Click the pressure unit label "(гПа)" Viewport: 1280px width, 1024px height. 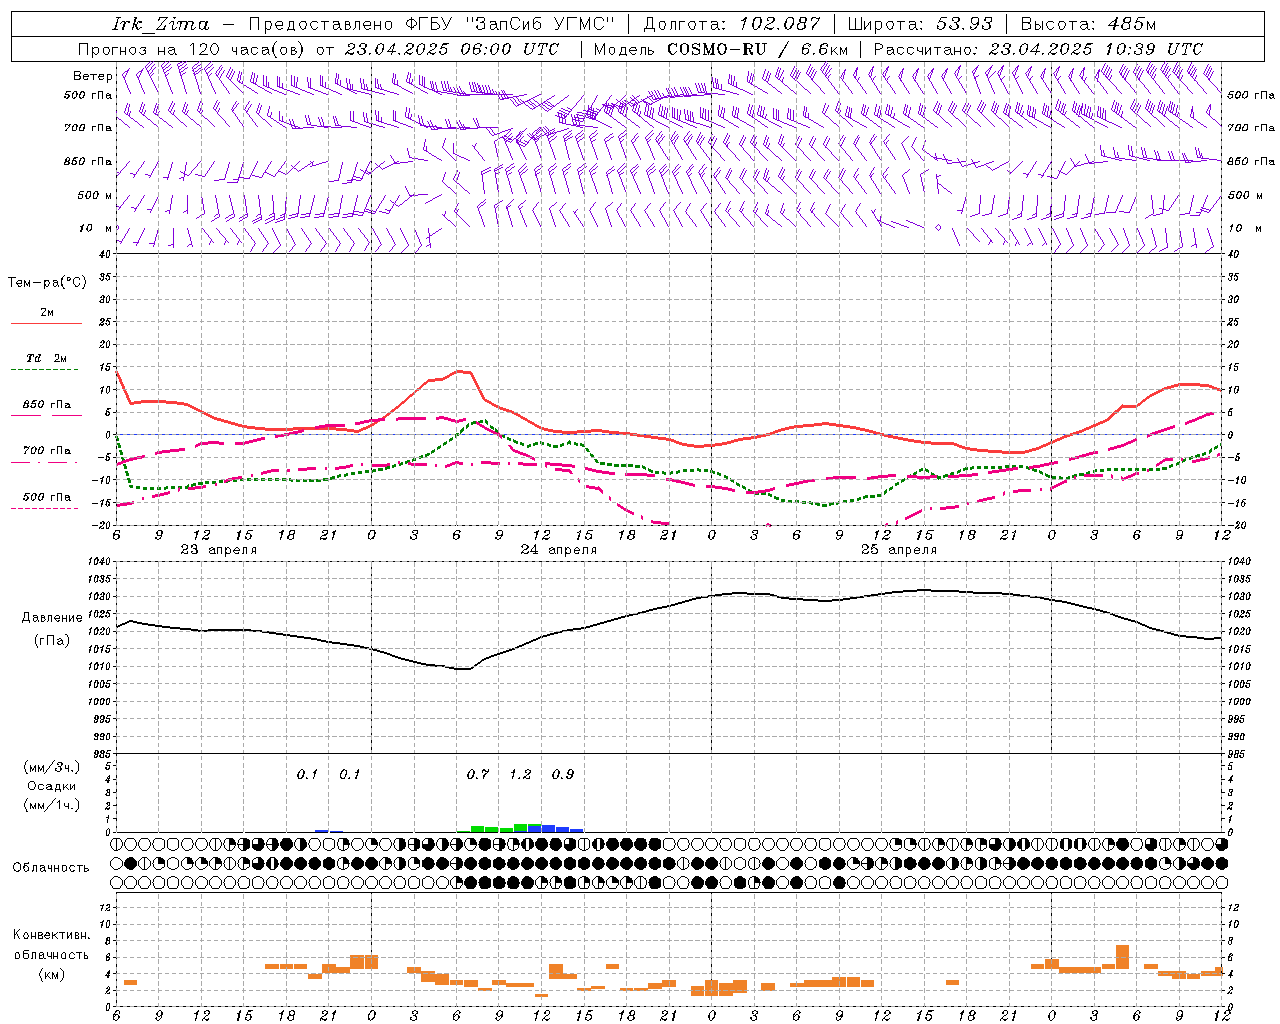click(52, 641)
